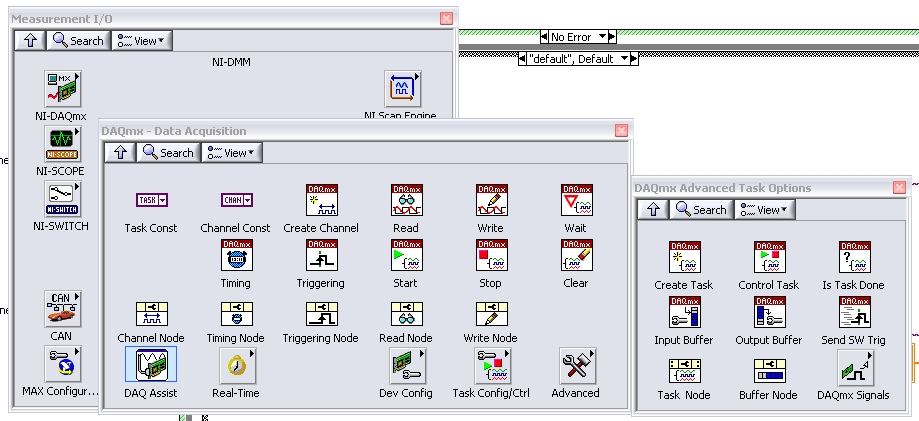Open the MAX Configuration subpalette icon

[x=62, y=364]
